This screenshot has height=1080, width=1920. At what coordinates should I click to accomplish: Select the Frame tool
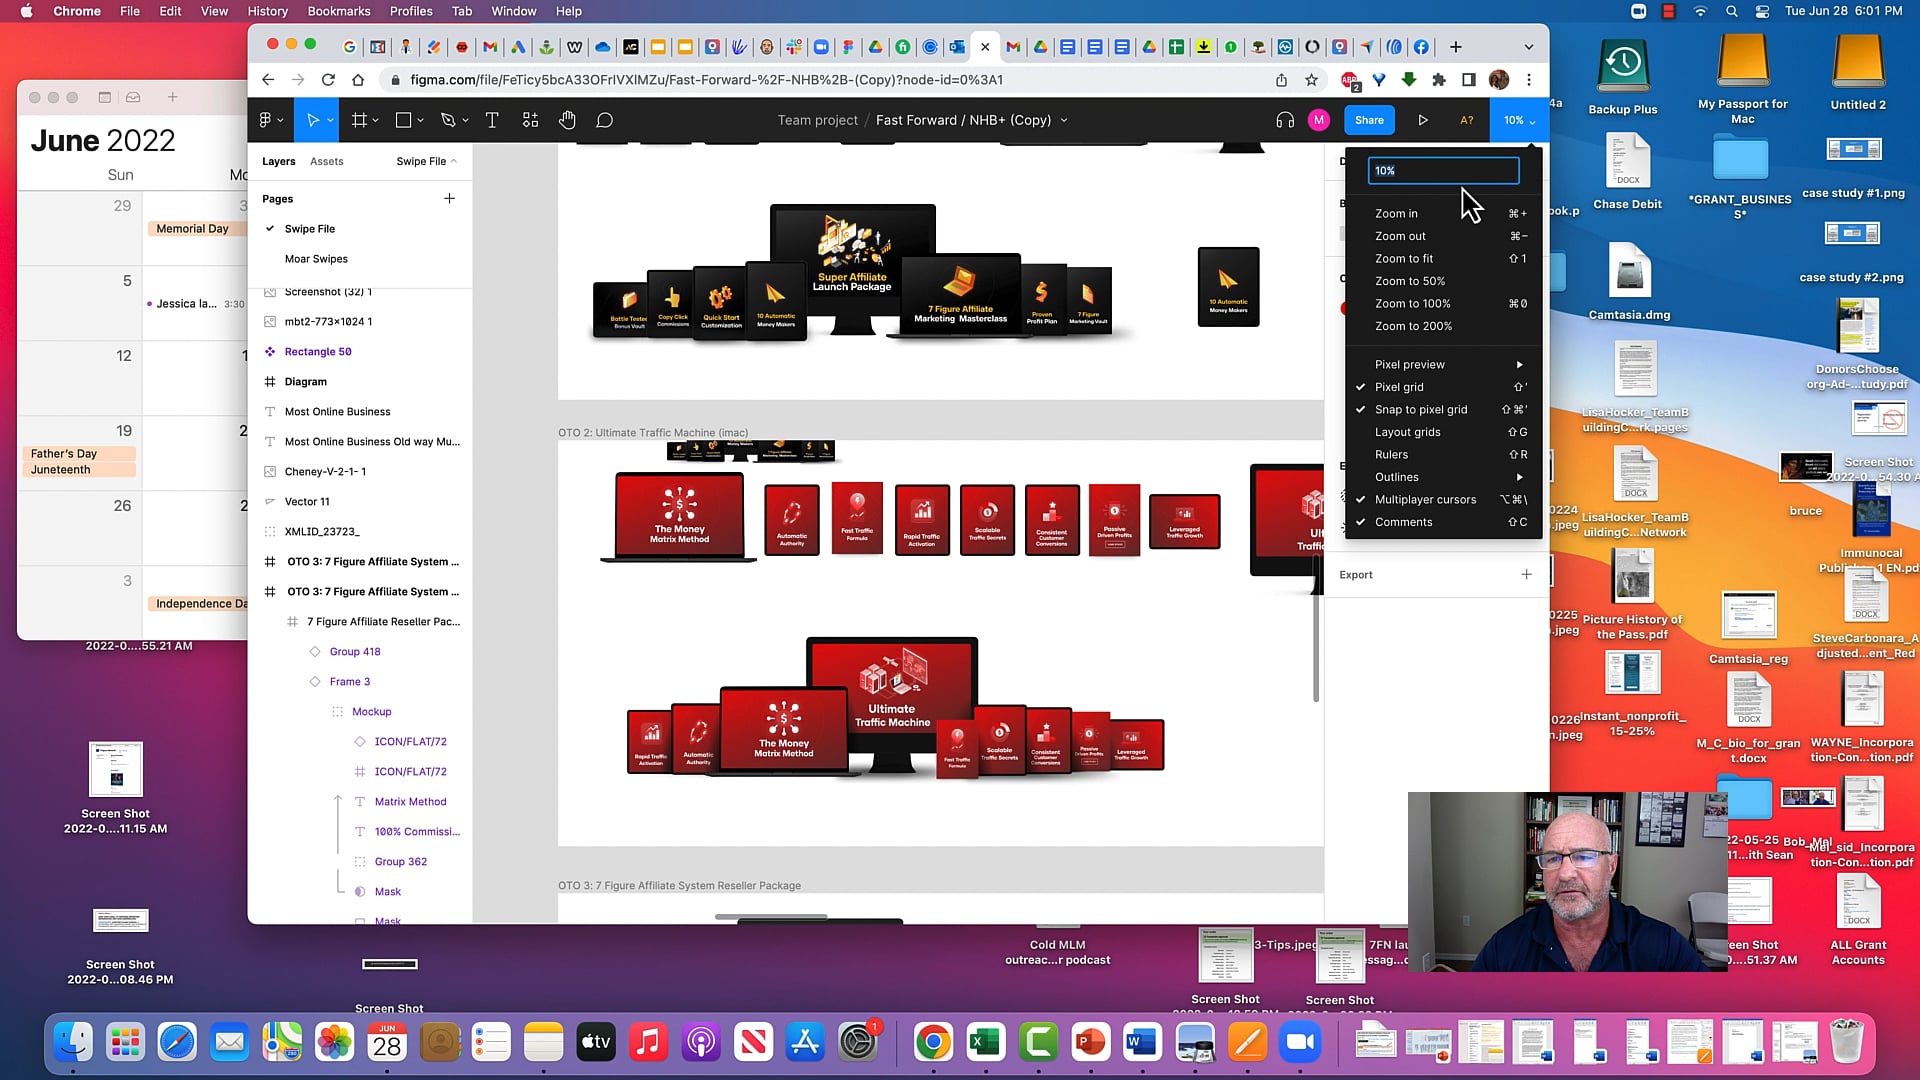pyautogui.click(x=359, y=120)
